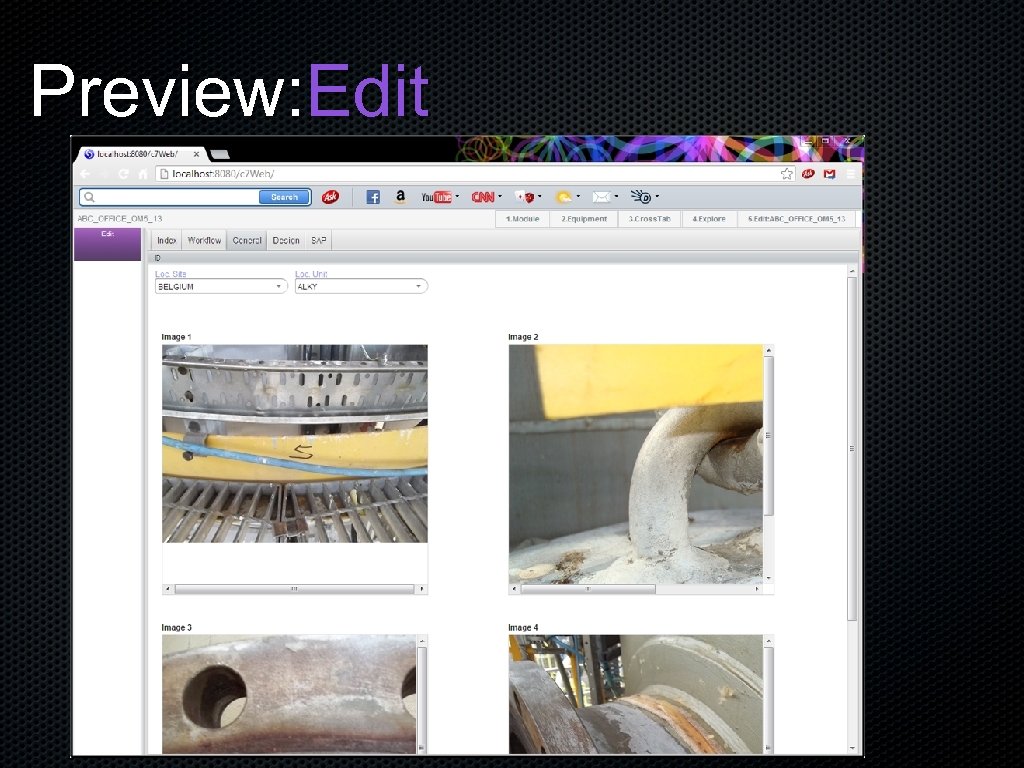Switch to the Design tab

coord(286,240)
